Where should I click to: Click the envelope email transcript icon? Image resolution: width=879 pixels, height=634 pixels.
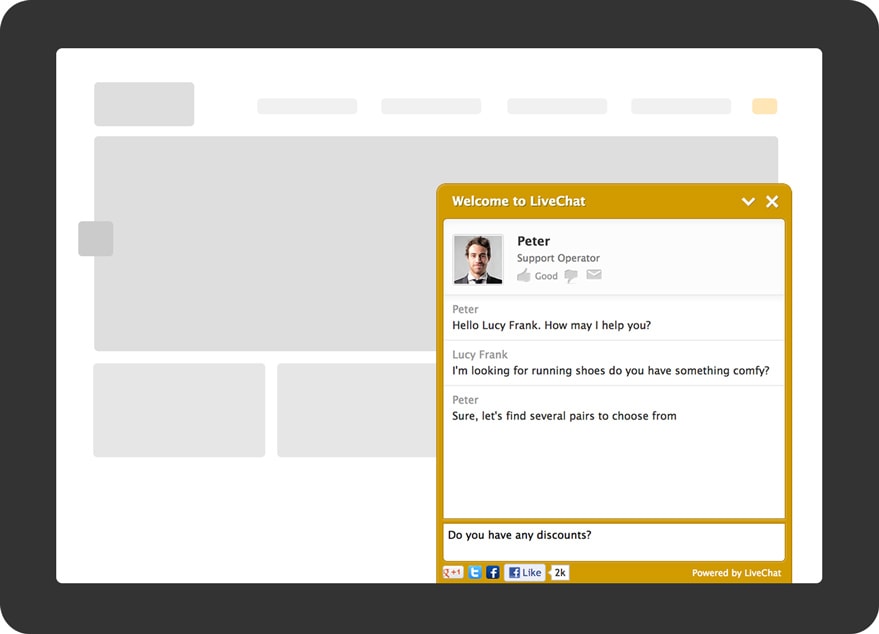coord(594,275)
